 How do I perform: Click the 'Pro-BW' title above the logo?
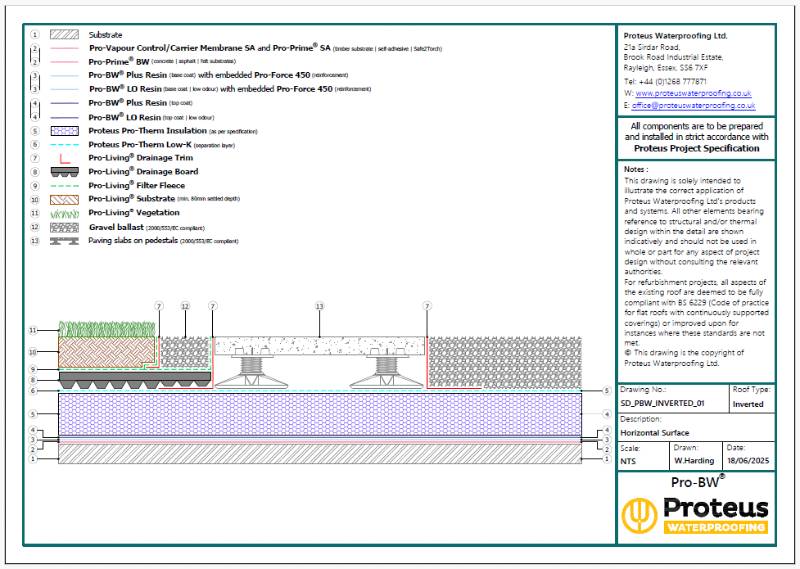[697, 481]
